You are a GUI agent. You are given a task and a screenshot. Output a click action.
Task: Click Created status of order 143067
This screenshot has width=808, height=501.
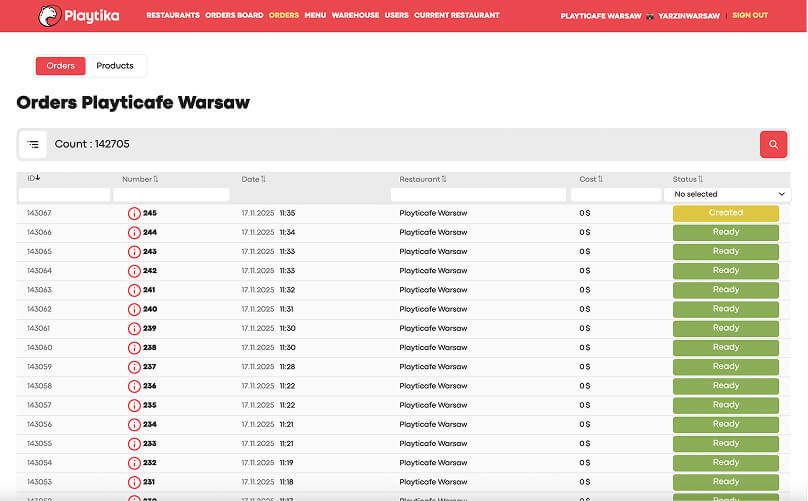[726, 213]
